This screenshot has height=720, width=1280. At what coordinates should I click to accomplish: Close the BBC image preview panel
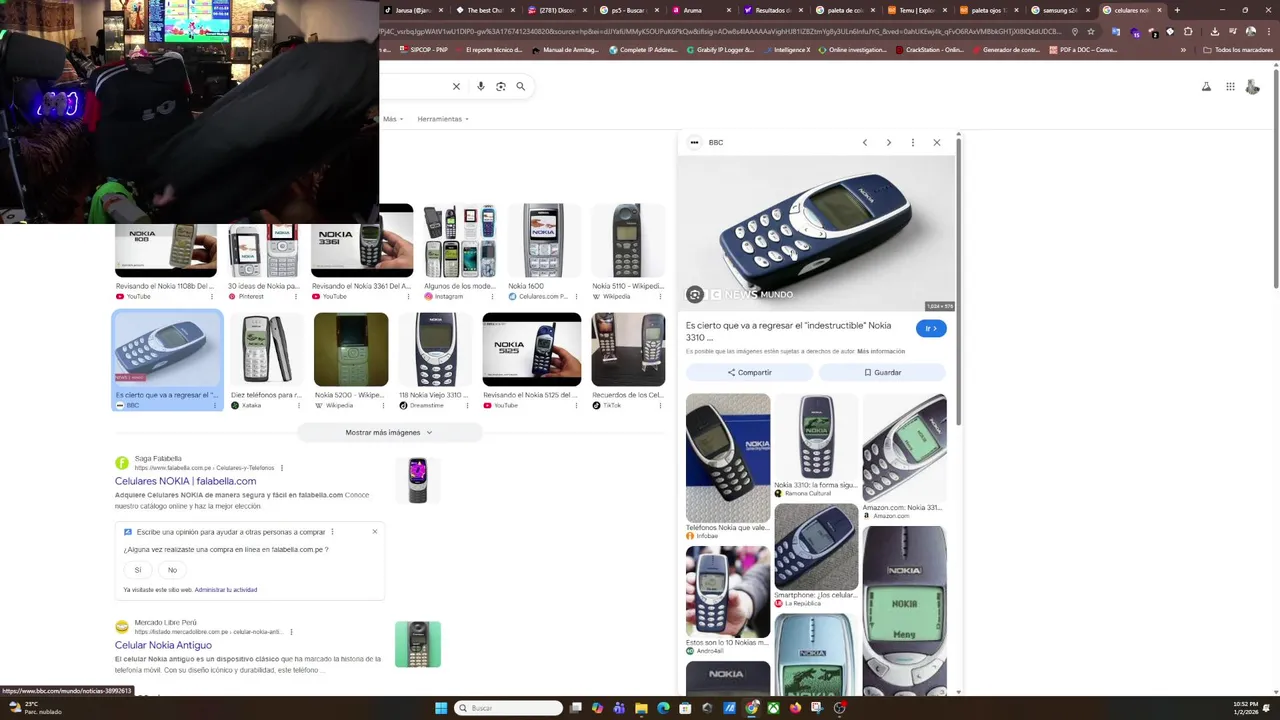click(x=937, y=143)
